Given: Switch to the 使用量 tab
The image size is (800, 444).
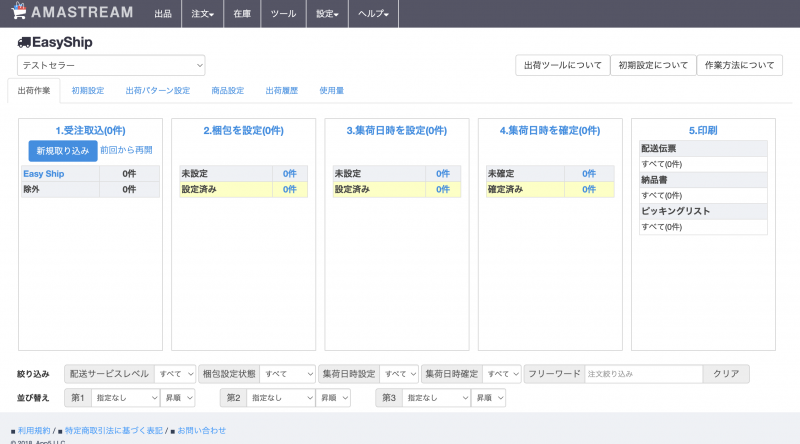Looking at the screenshot, I should (x=332, y=91).
